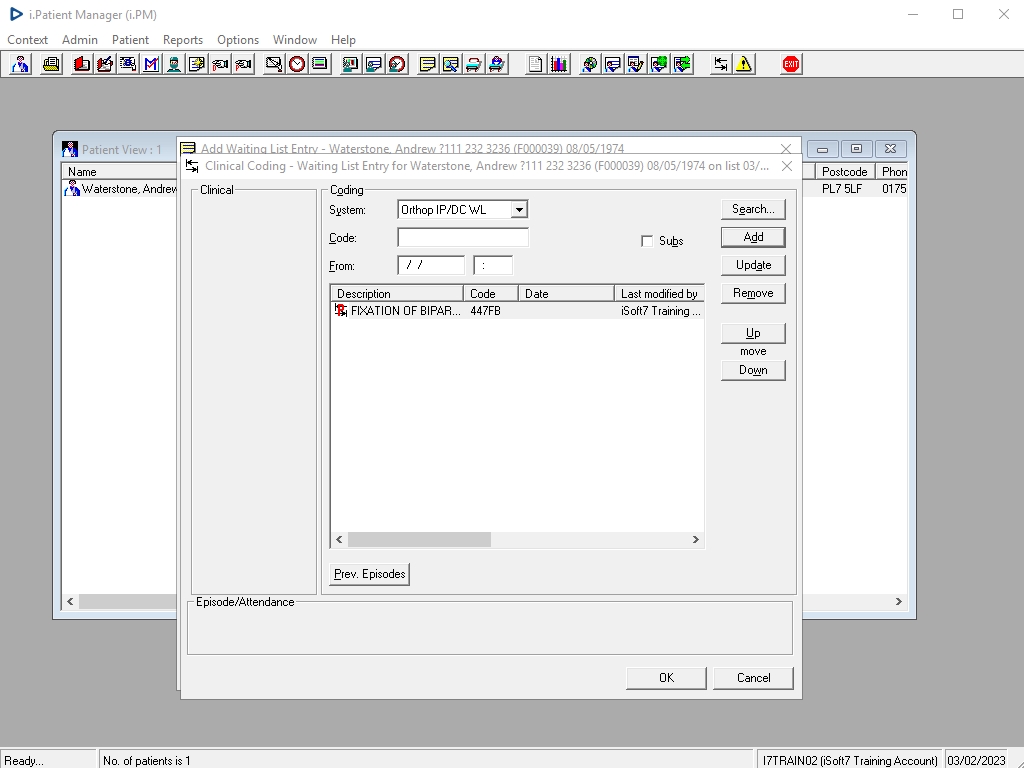Click the standalone red clock toolbar icon
Screen dimensions: 1024x768
[x=296, y=64]
